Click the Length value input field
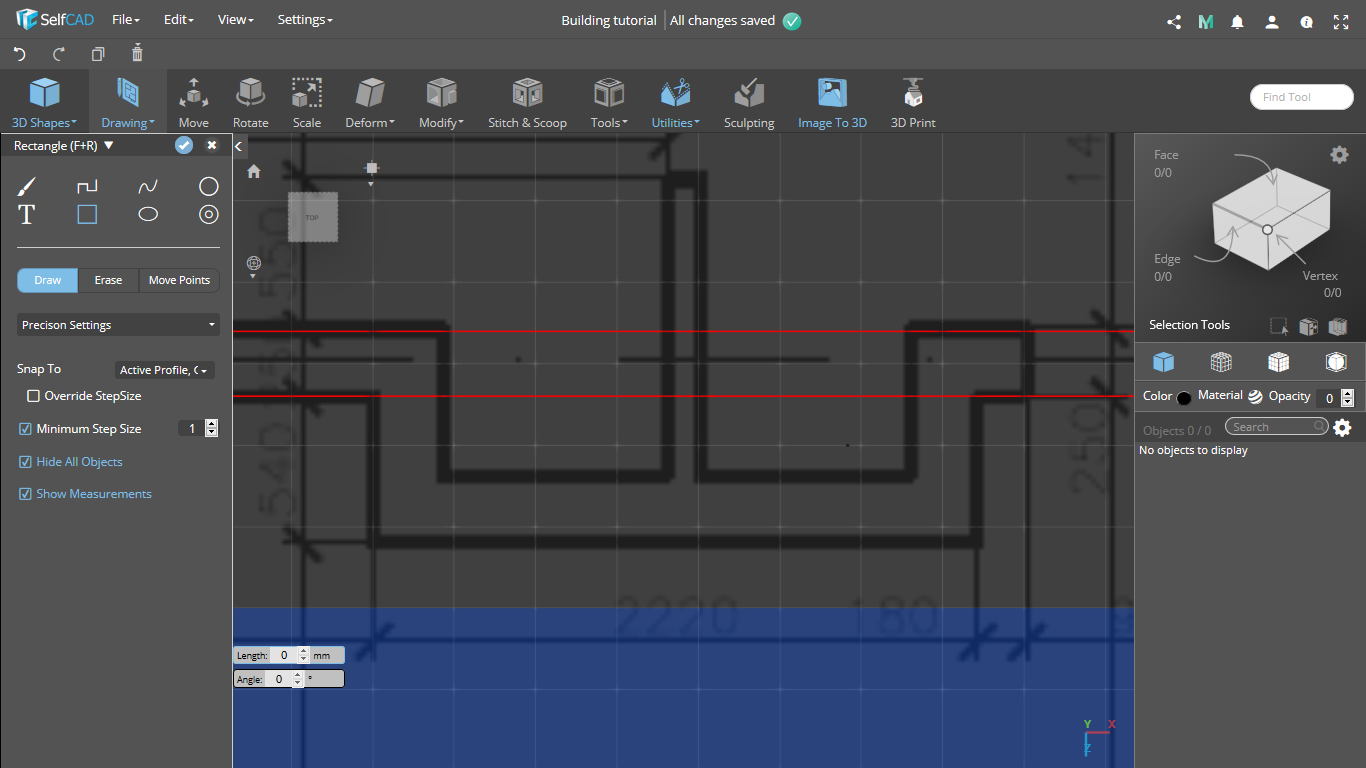This screenshot has height=768, width=1366. click(284, 655)
